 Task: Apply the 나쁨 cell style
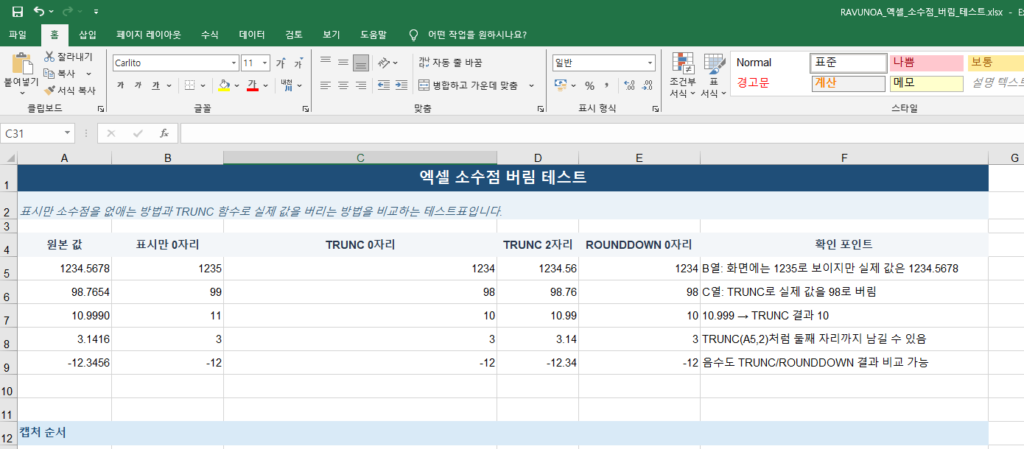926,63
